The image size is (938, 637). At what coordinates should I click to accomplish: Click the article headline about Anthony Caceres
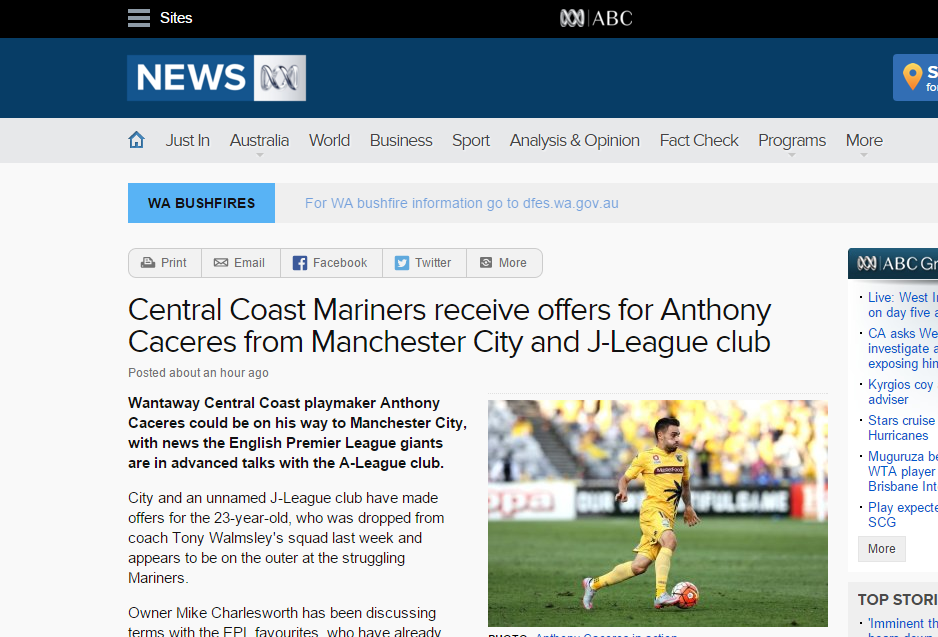pyautogui.click(x=449, y=326)
